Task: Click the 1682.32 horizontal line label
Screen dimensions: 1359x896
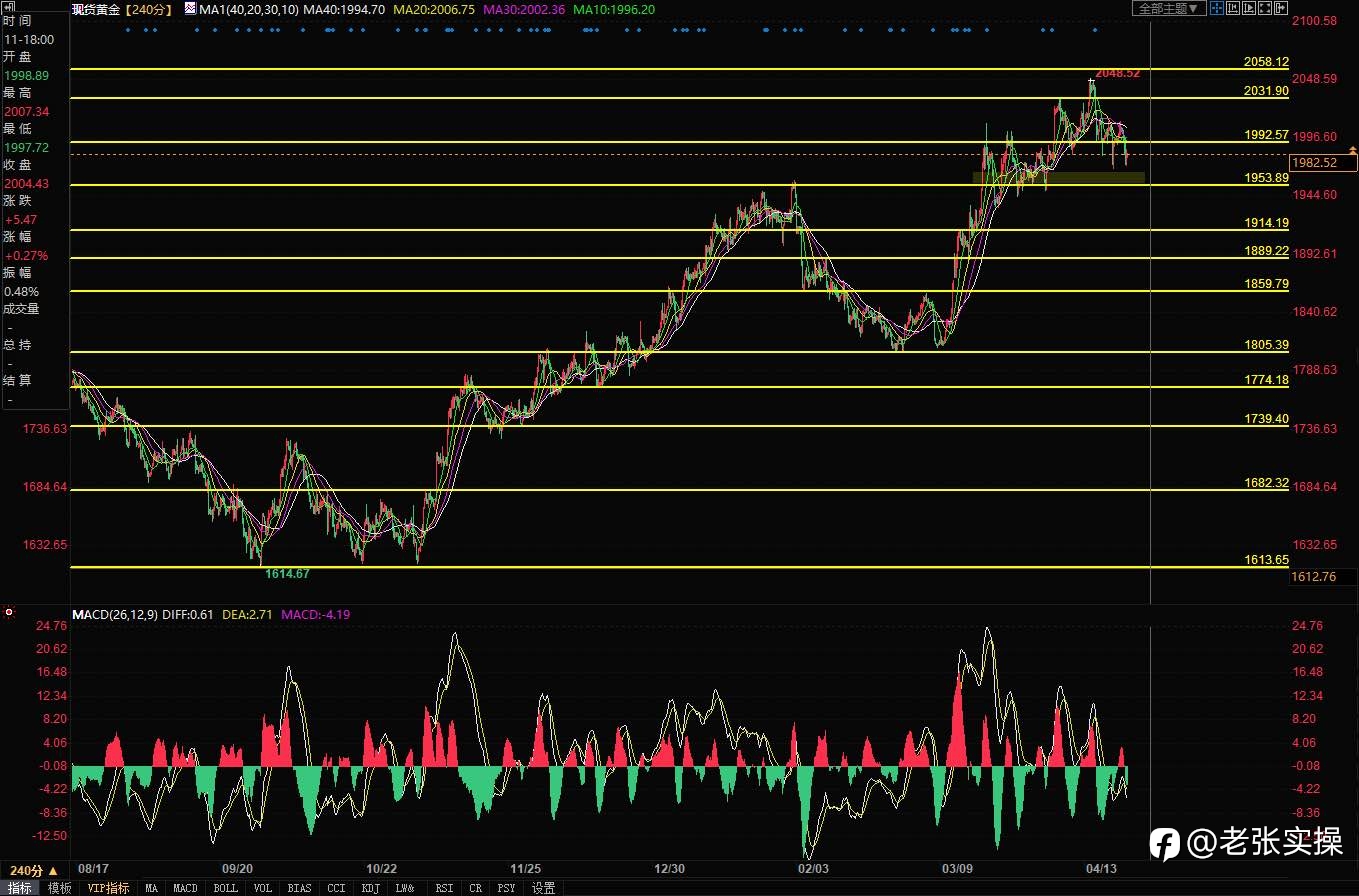Action: click(1266, 483)
